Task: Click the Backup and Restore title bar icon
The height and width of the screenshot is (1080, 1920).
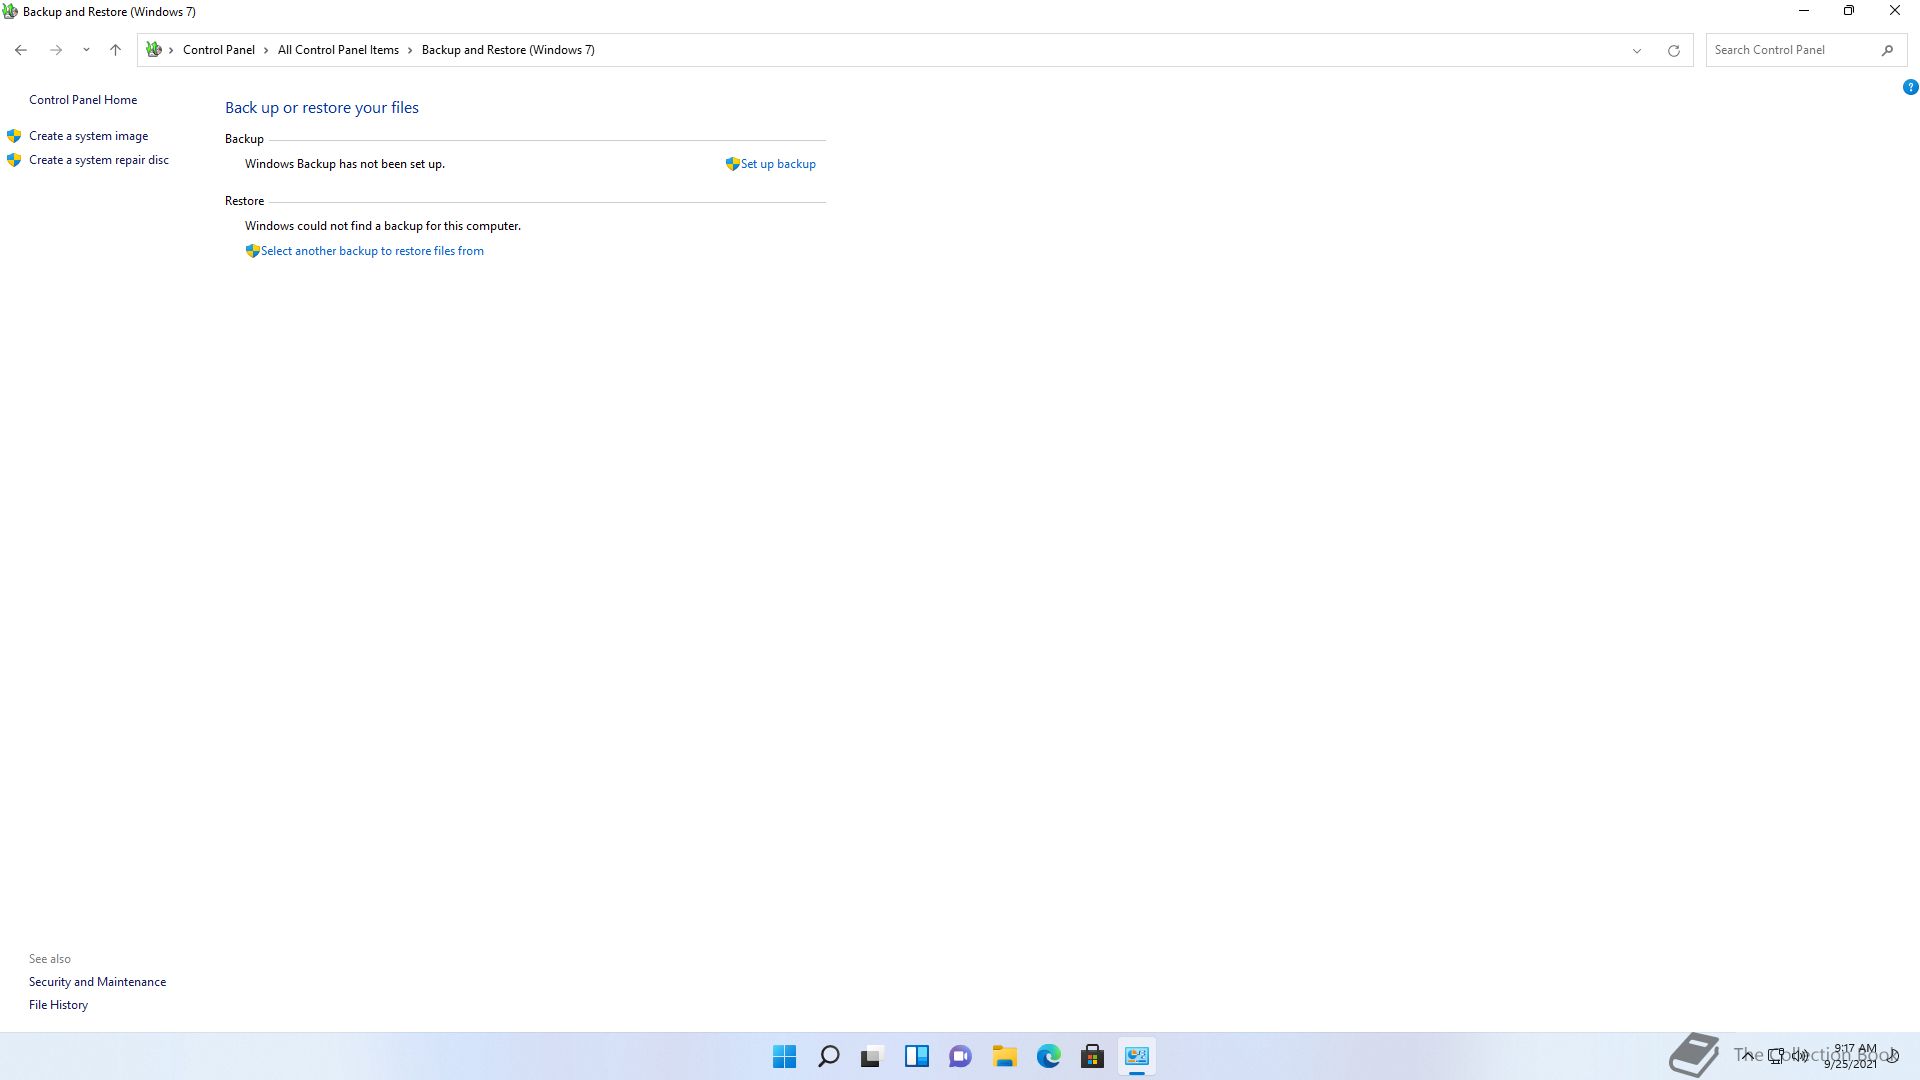Action: (10, 12)
